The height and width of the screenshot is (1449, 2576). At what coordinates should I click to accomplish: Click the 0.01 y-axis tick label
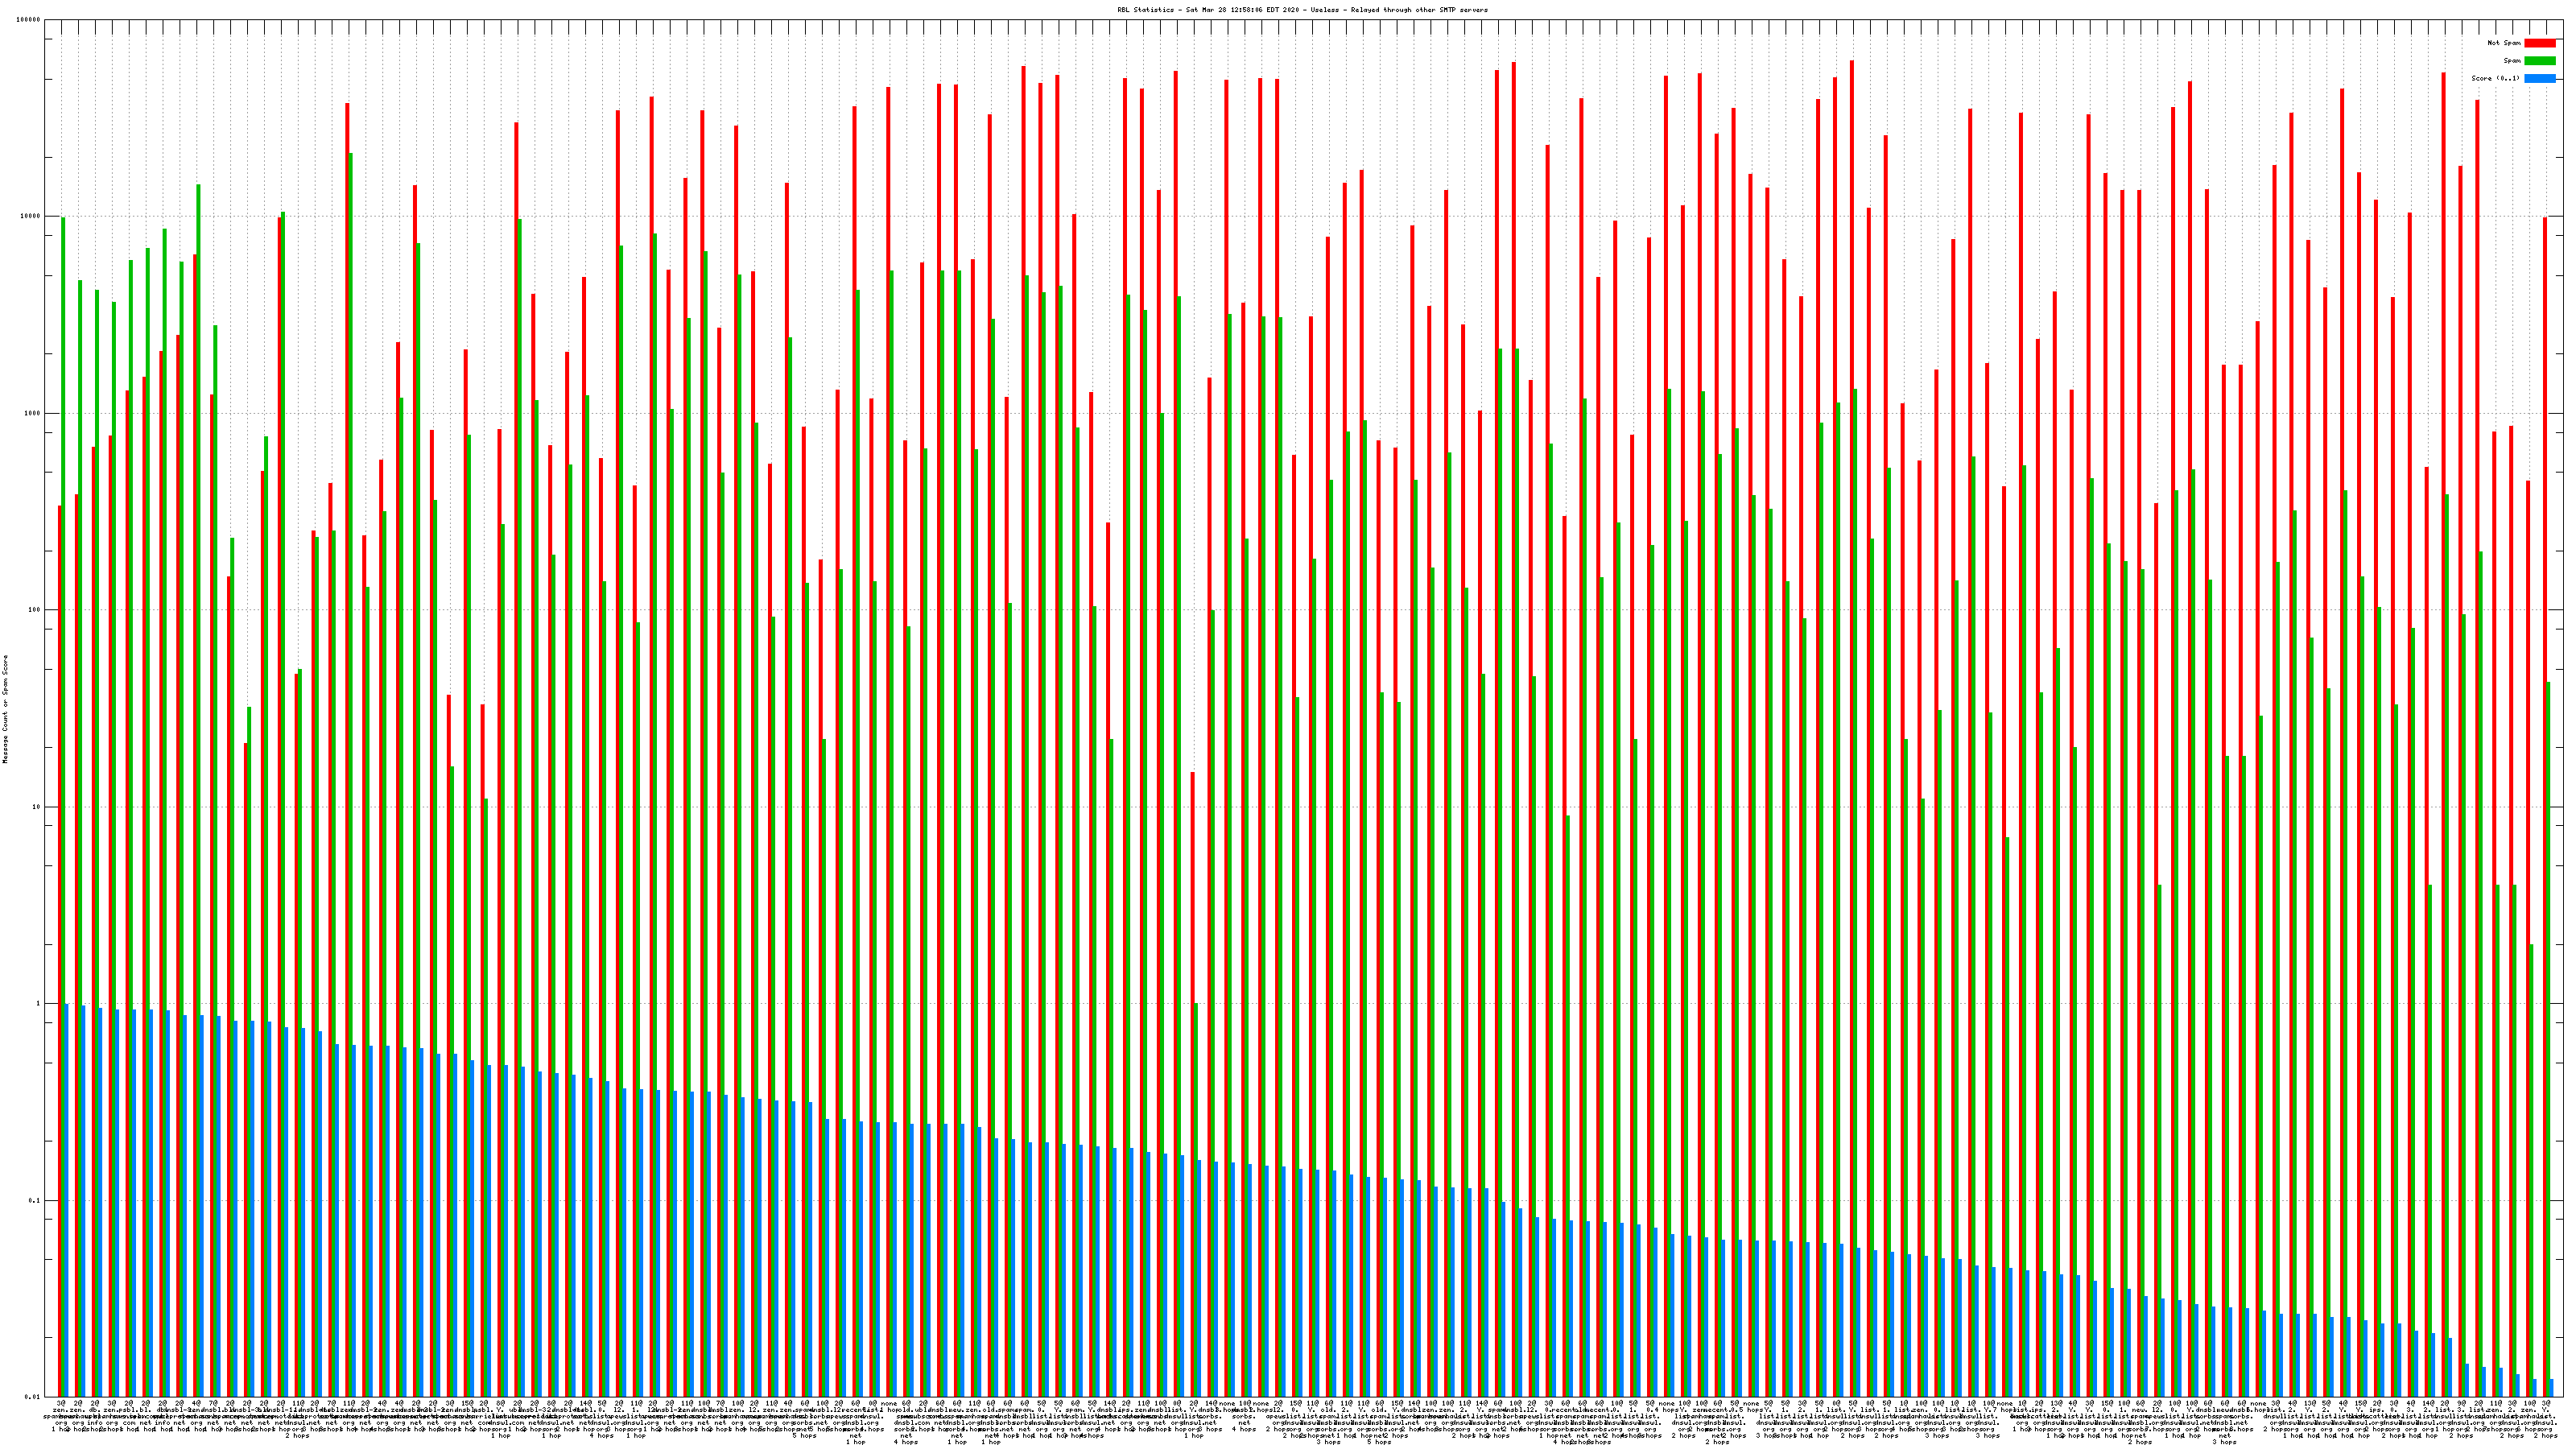(x=34, y=1397)
